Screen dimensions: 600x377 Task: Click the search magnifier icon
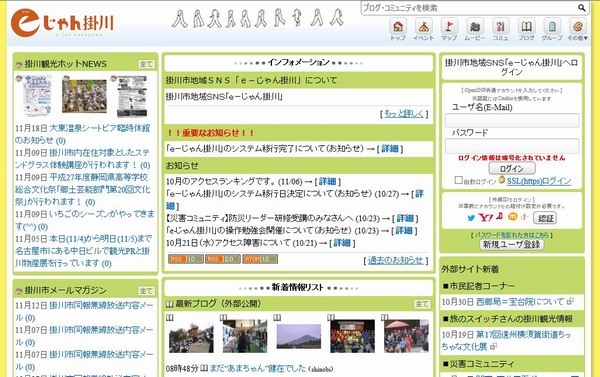(x=582, y=8)
